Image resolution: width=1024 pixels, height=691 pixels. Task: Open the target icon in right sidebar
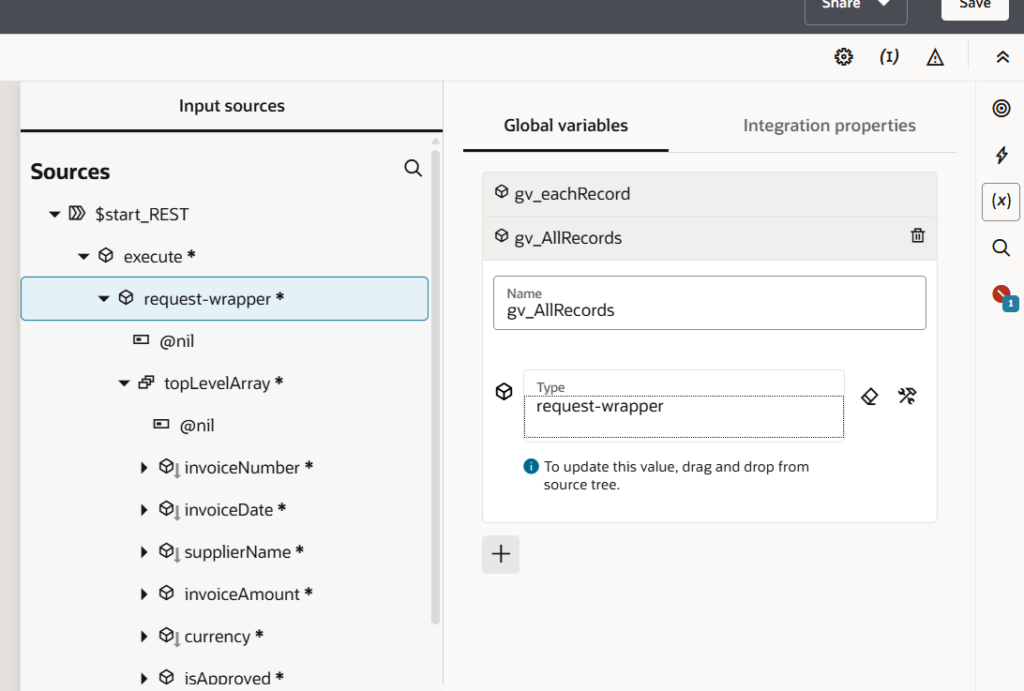(x=1001, y=109)
